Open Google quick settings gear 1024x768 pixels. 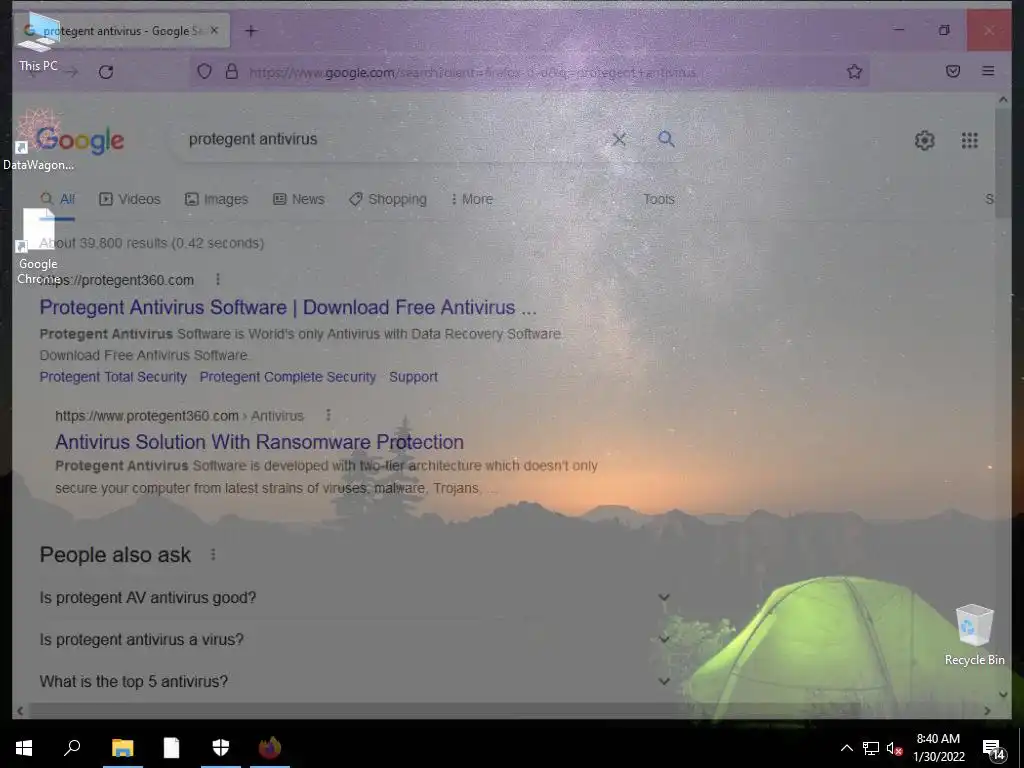coord(925,140)
